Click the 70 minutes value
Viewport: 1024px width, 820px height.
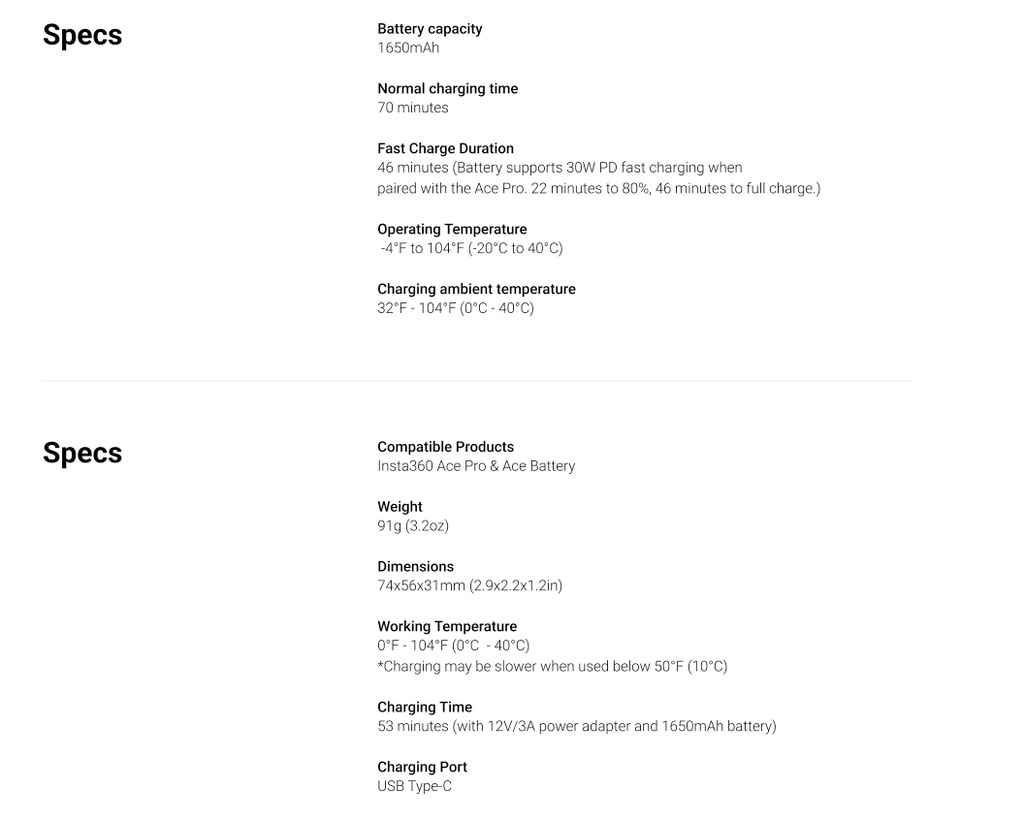413,108
